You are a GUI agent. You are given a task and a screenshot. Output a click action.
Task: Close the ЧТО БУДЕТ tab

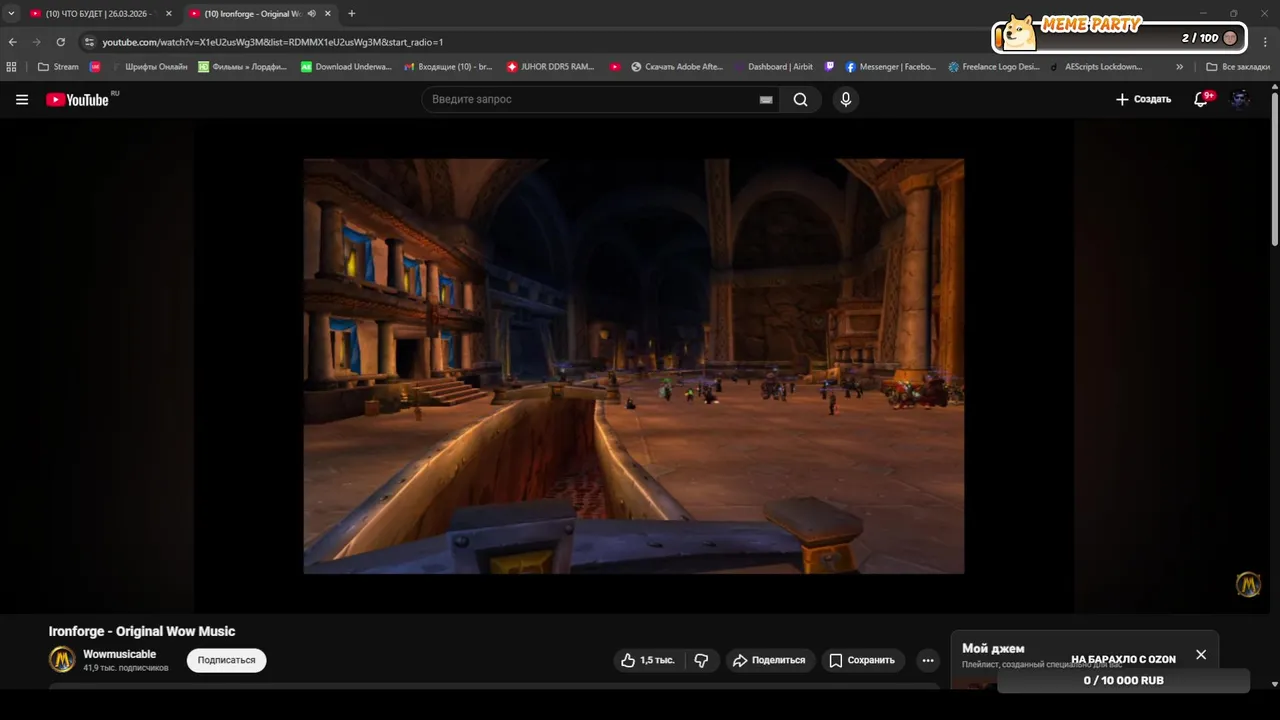tap(168, 14)
